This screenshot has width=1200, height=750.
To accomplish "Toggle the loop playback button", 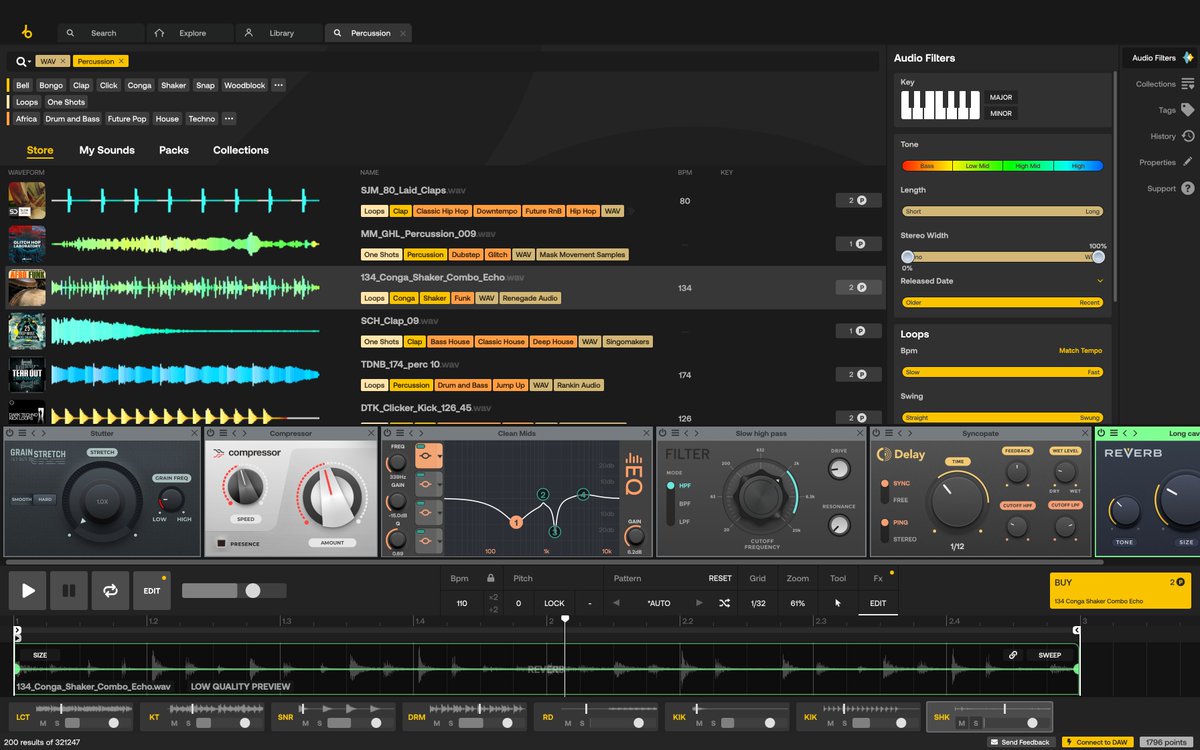I will point(110,591).
